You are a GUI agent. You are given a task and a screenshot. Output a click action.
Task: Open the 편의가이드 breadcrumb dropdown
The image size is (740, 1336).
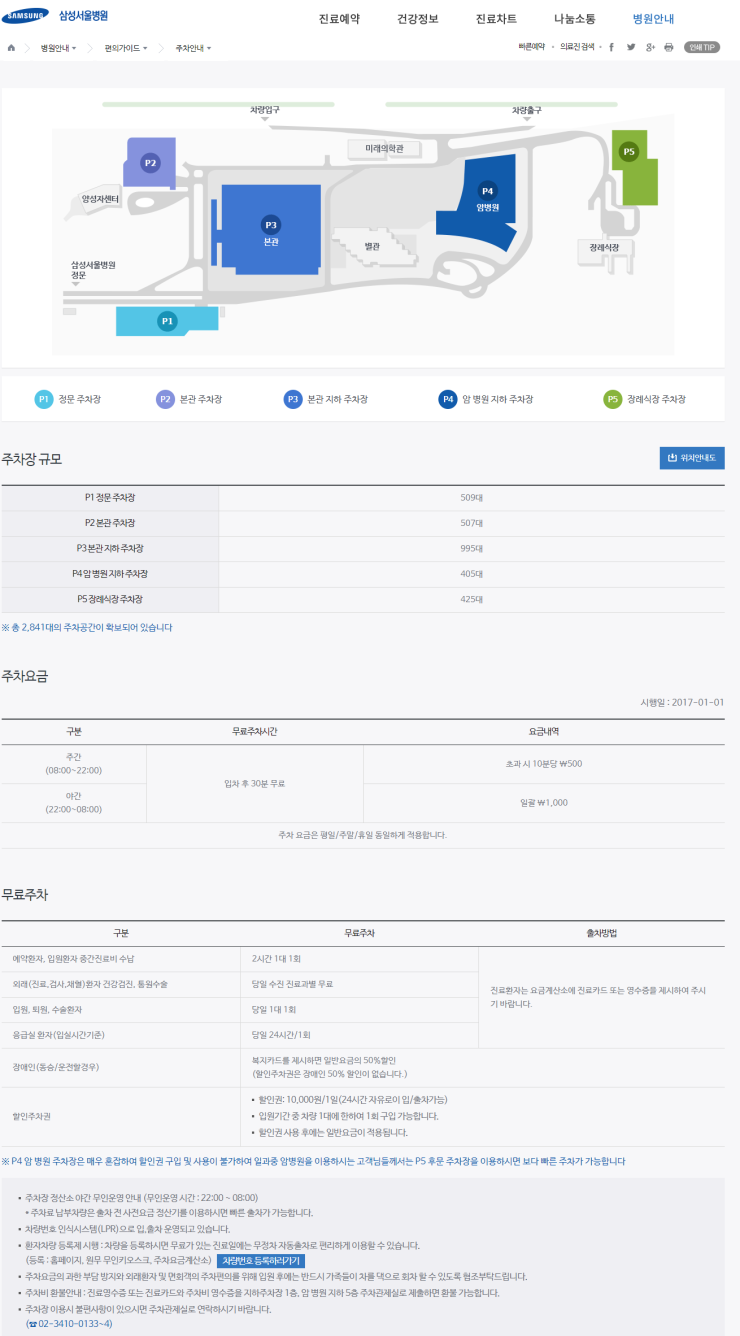126,48
